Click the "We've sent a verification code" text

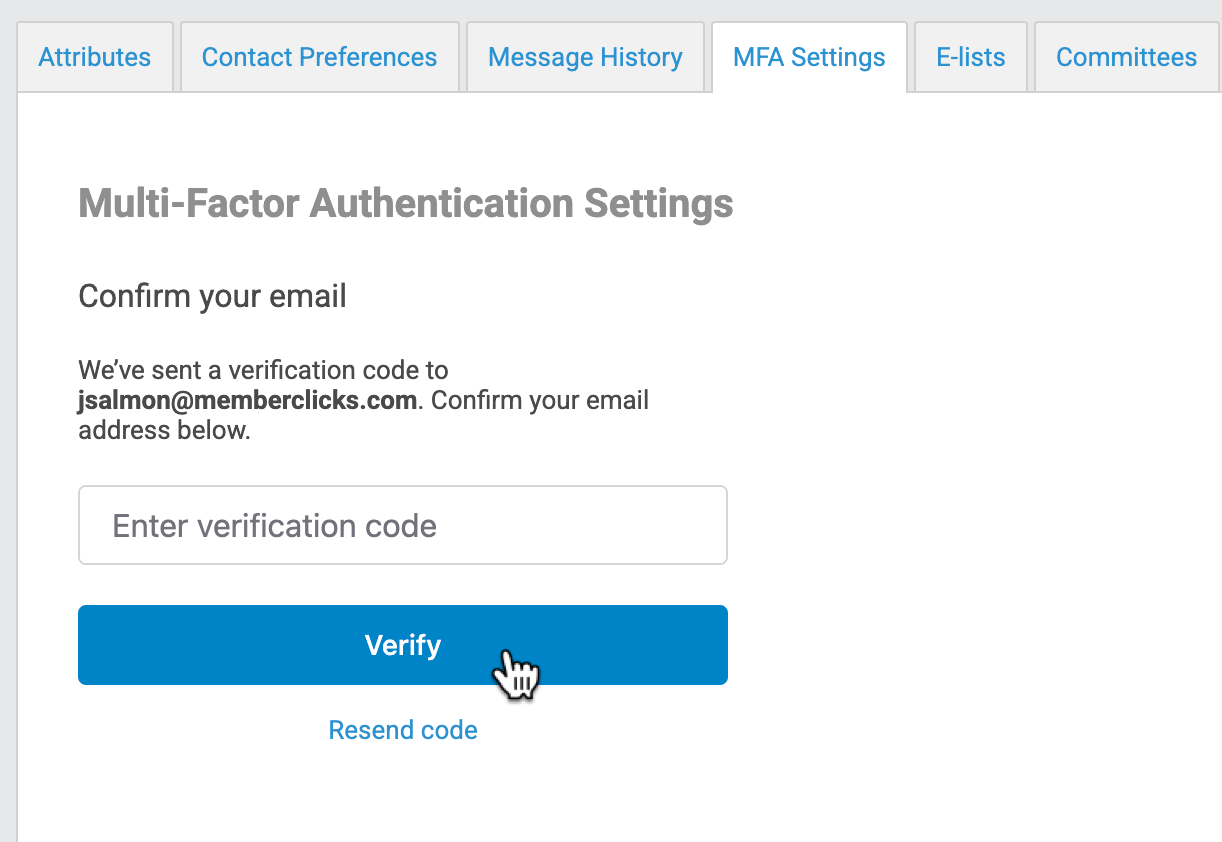click(x=263, y=370)
